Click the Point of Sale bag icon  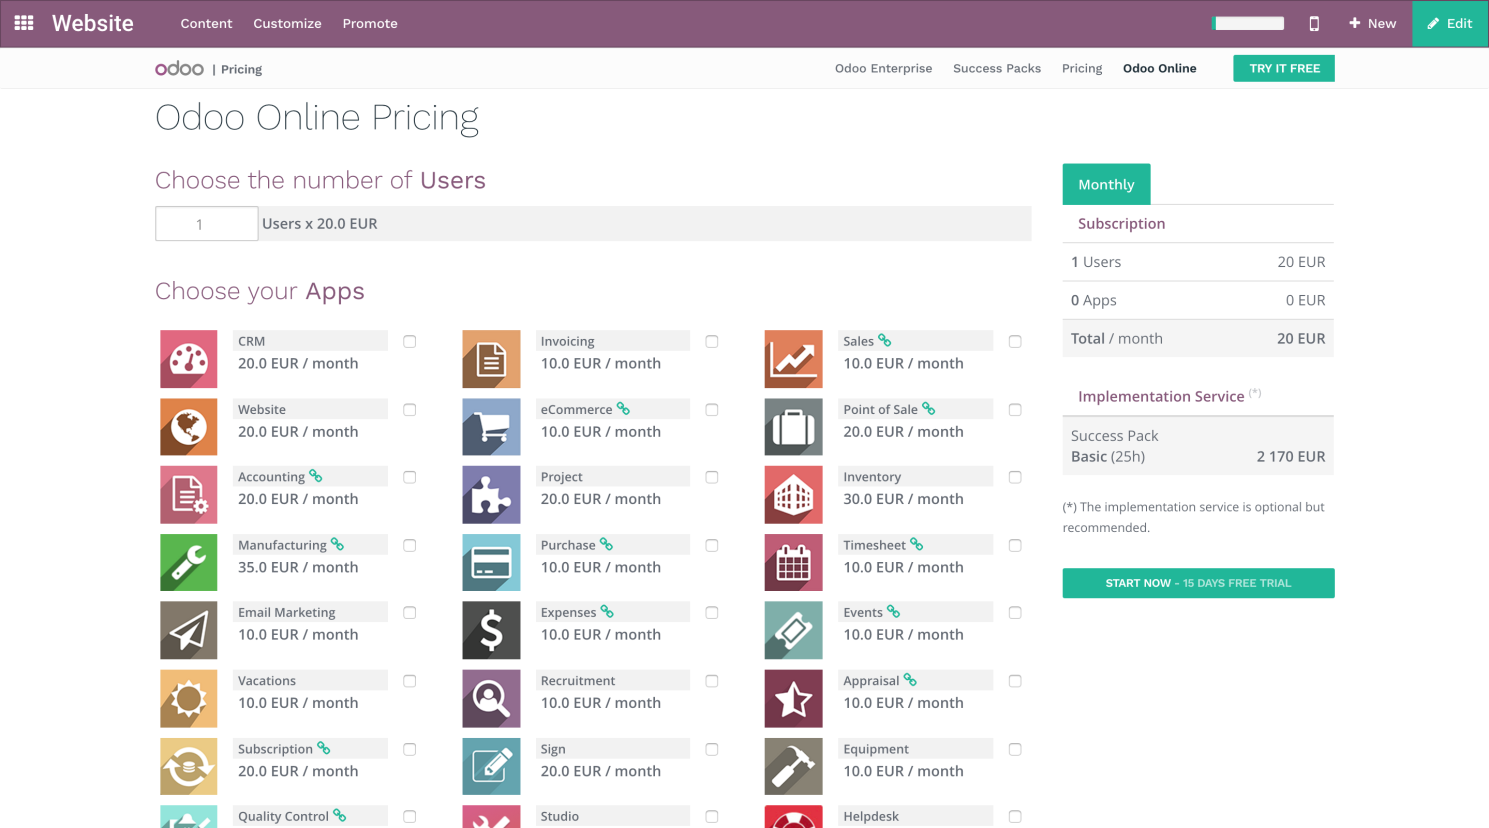click(x=794, y=427)
